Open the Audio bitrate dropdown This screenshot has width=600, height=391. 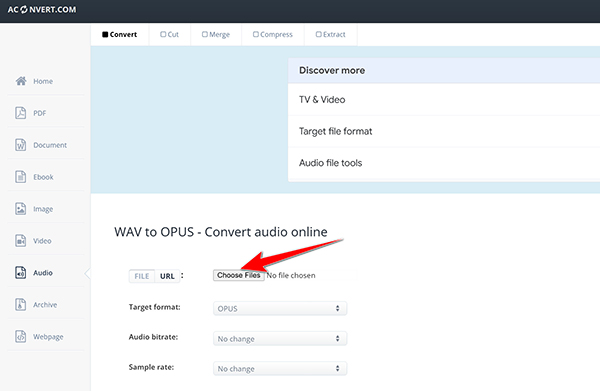[x=280, y=339]
